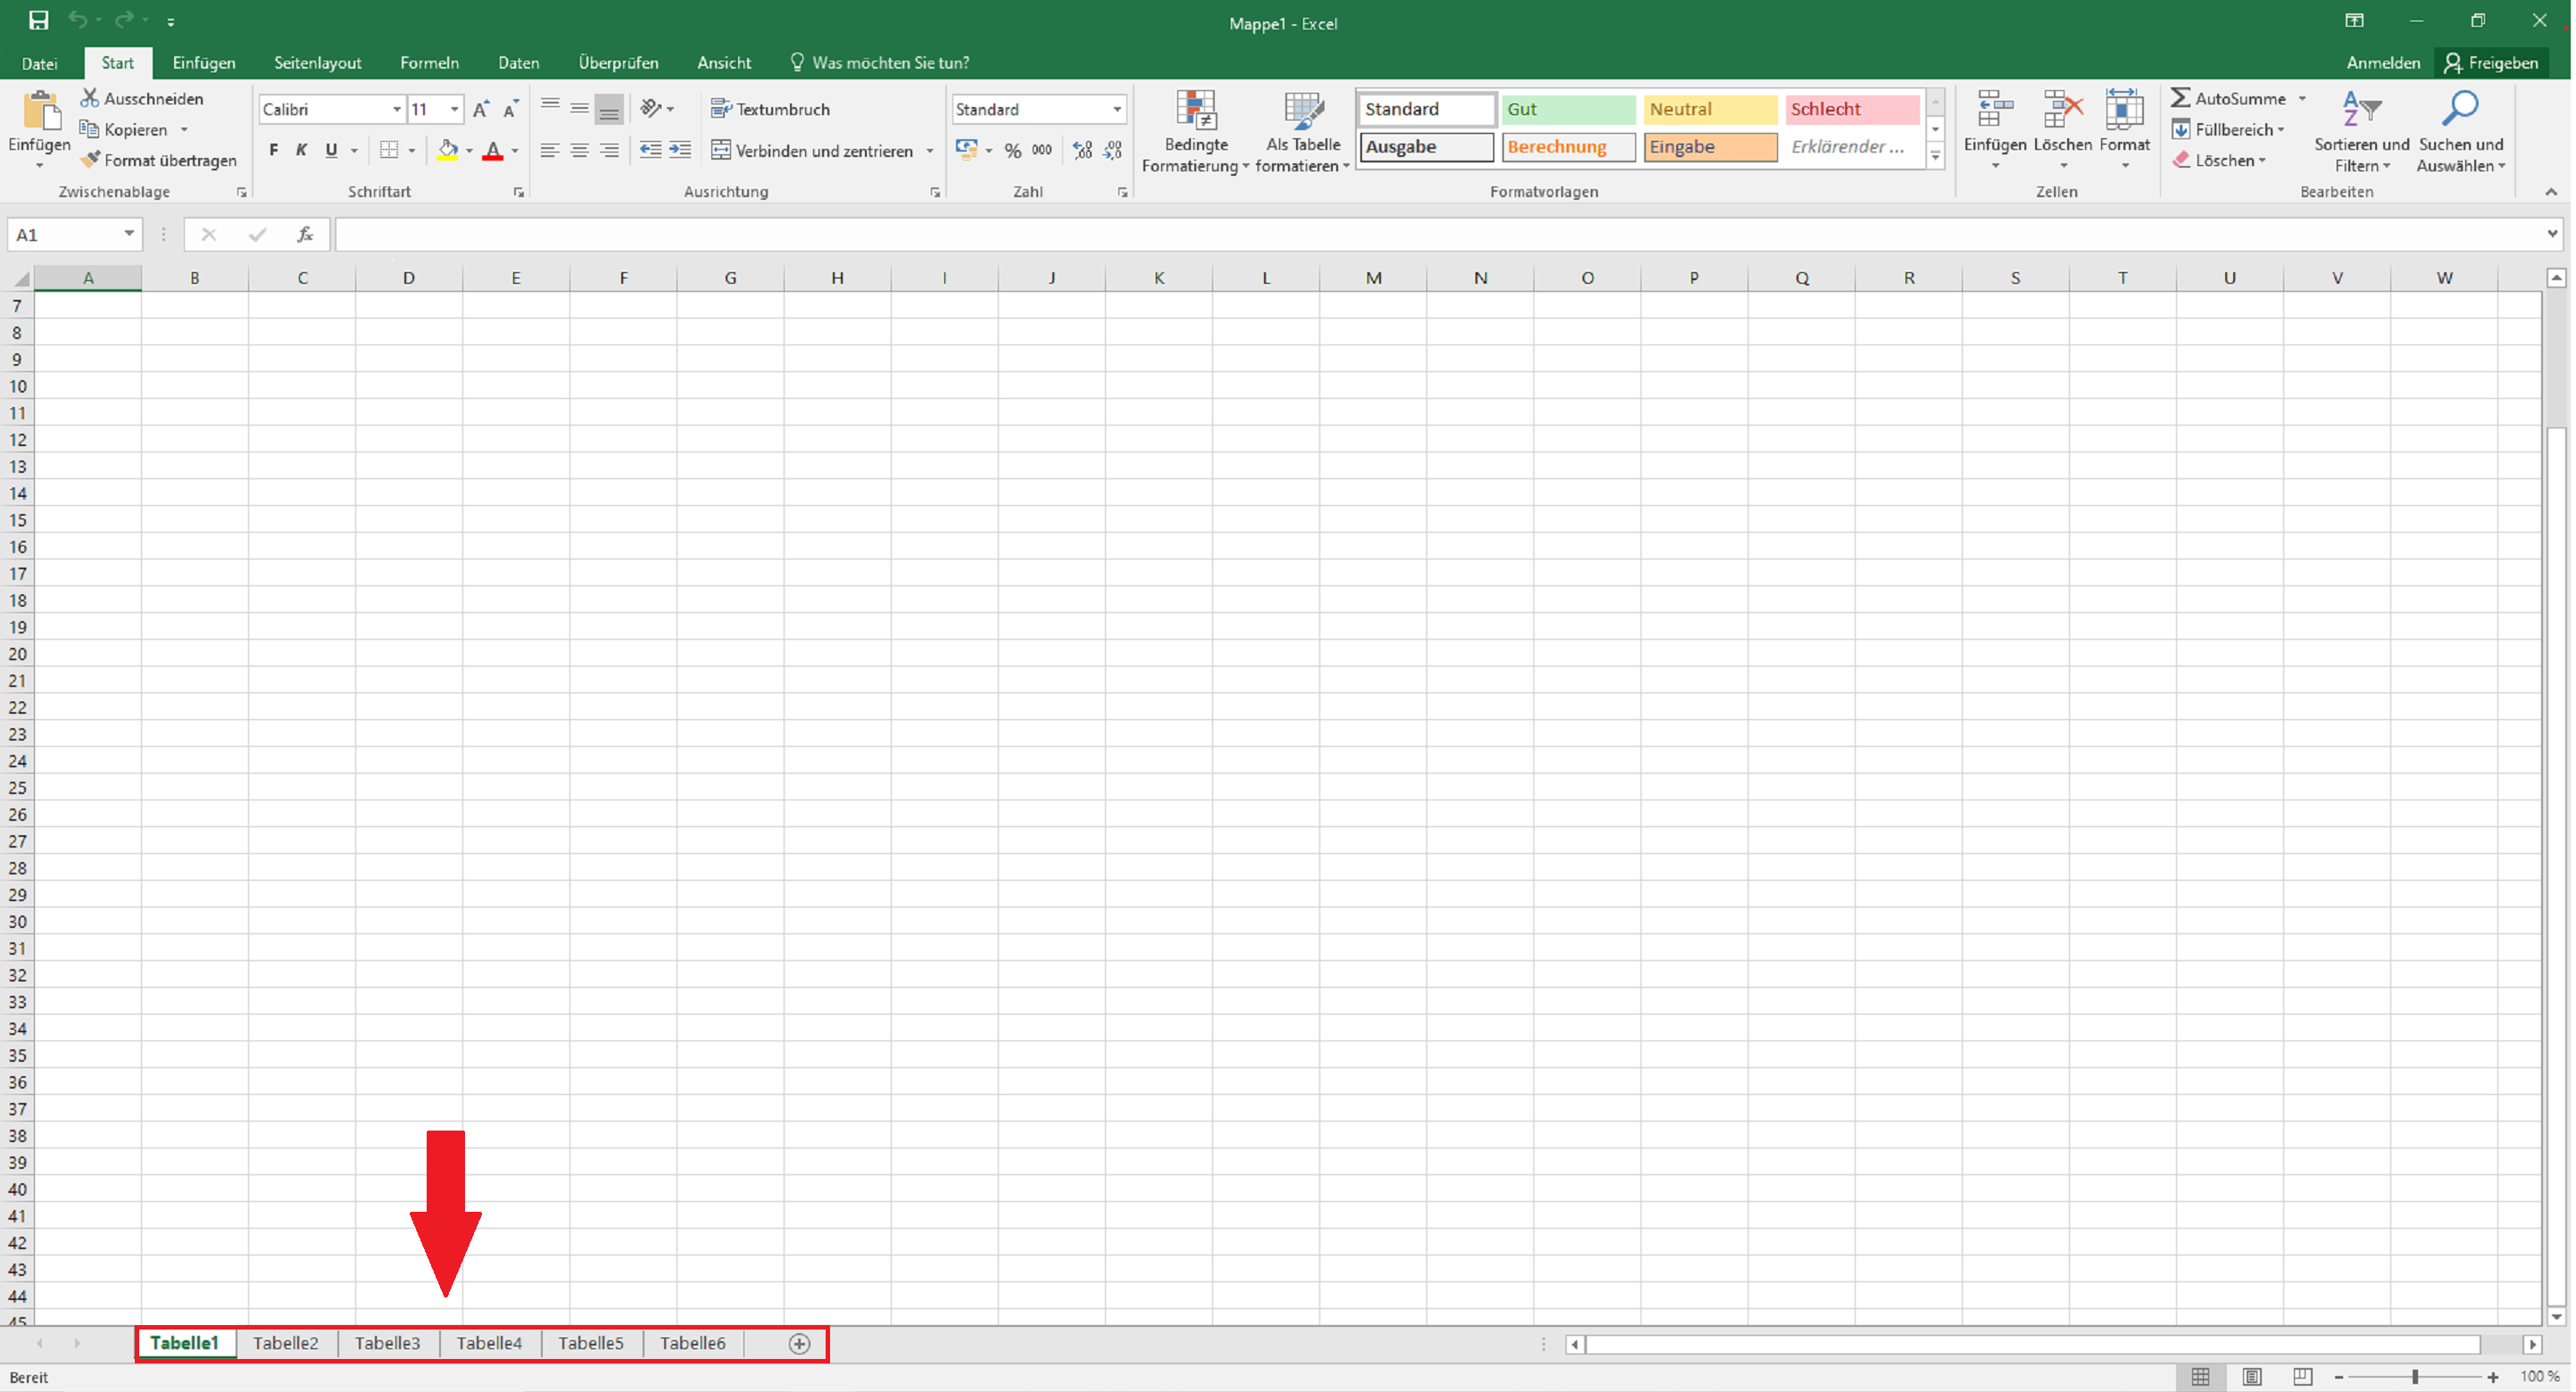Open the Füllbereich dropdown
This screenshot has width=2576, height=1392.
tap(2228, 129)
